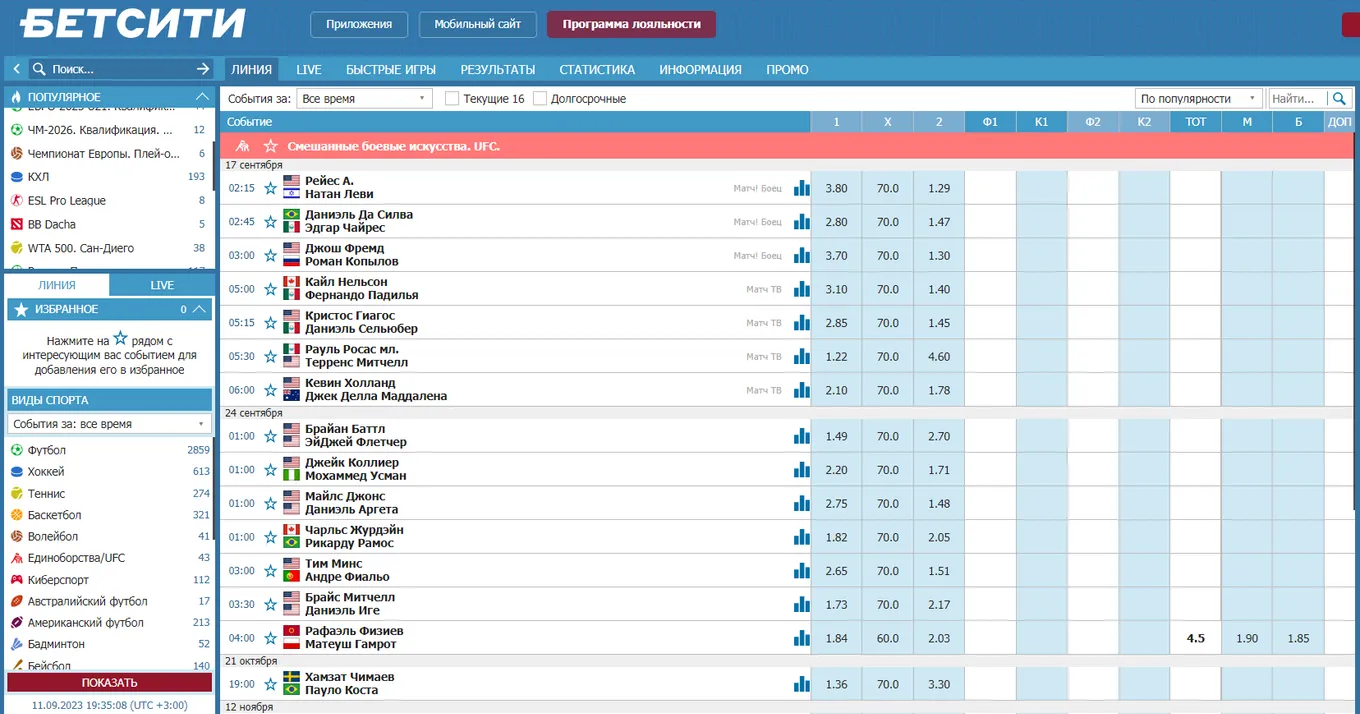Click the fighter icon in UFC red header
The width and height of the screenshot is (1360, 714).
[x=242, y=146]
